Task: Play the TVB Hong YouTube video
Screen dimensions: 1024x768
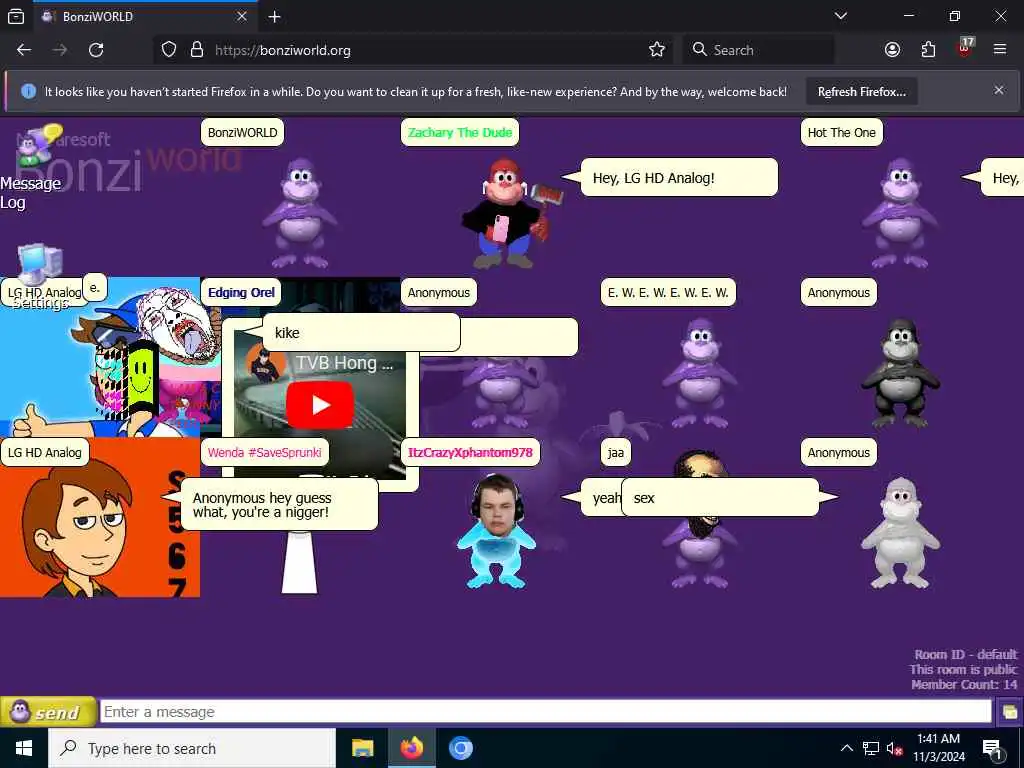Action: pyautogui.click(x=320, y=405)
